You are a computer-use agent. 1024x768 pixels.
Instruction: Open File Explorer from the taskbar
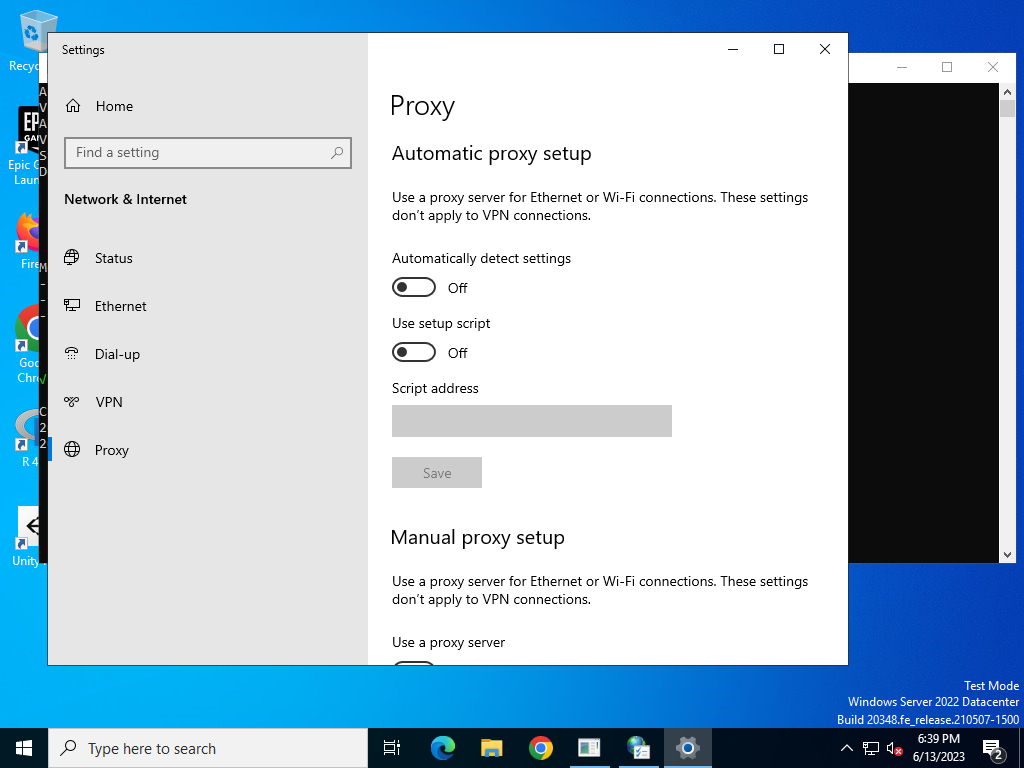pyautogui.click(x=492, y=748)
